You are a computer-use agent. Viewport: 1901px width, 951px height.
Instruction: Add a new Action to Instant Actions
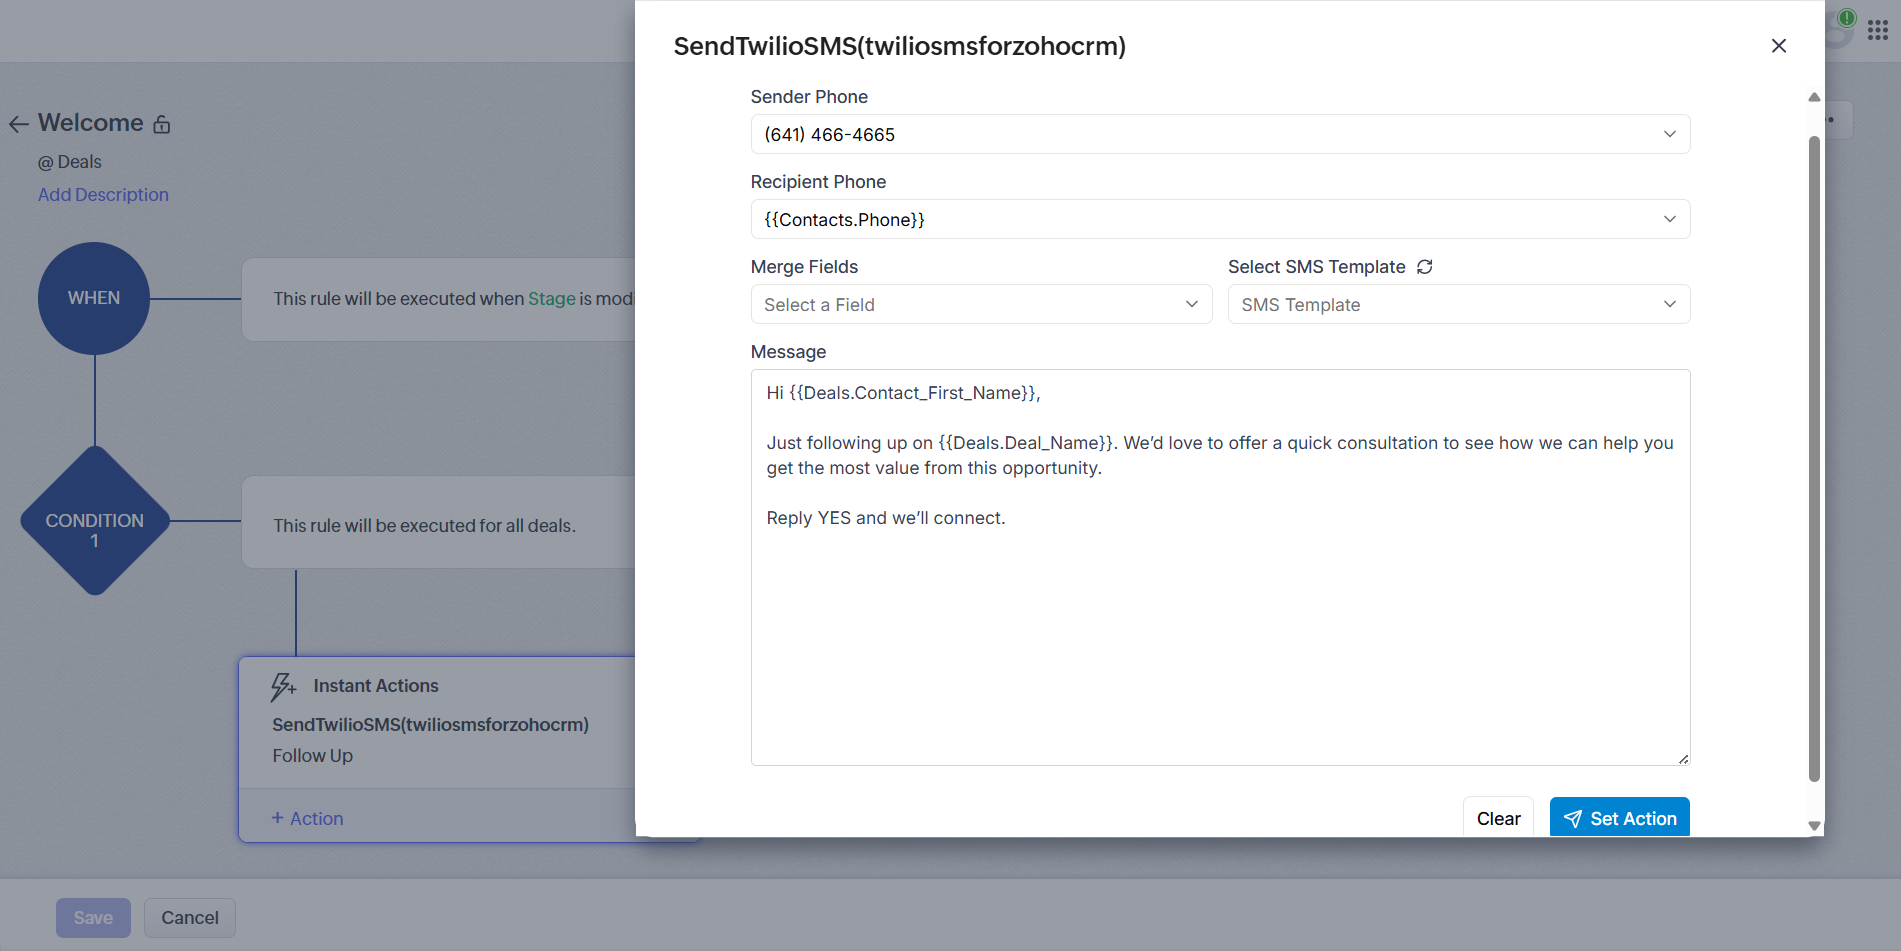307,818
